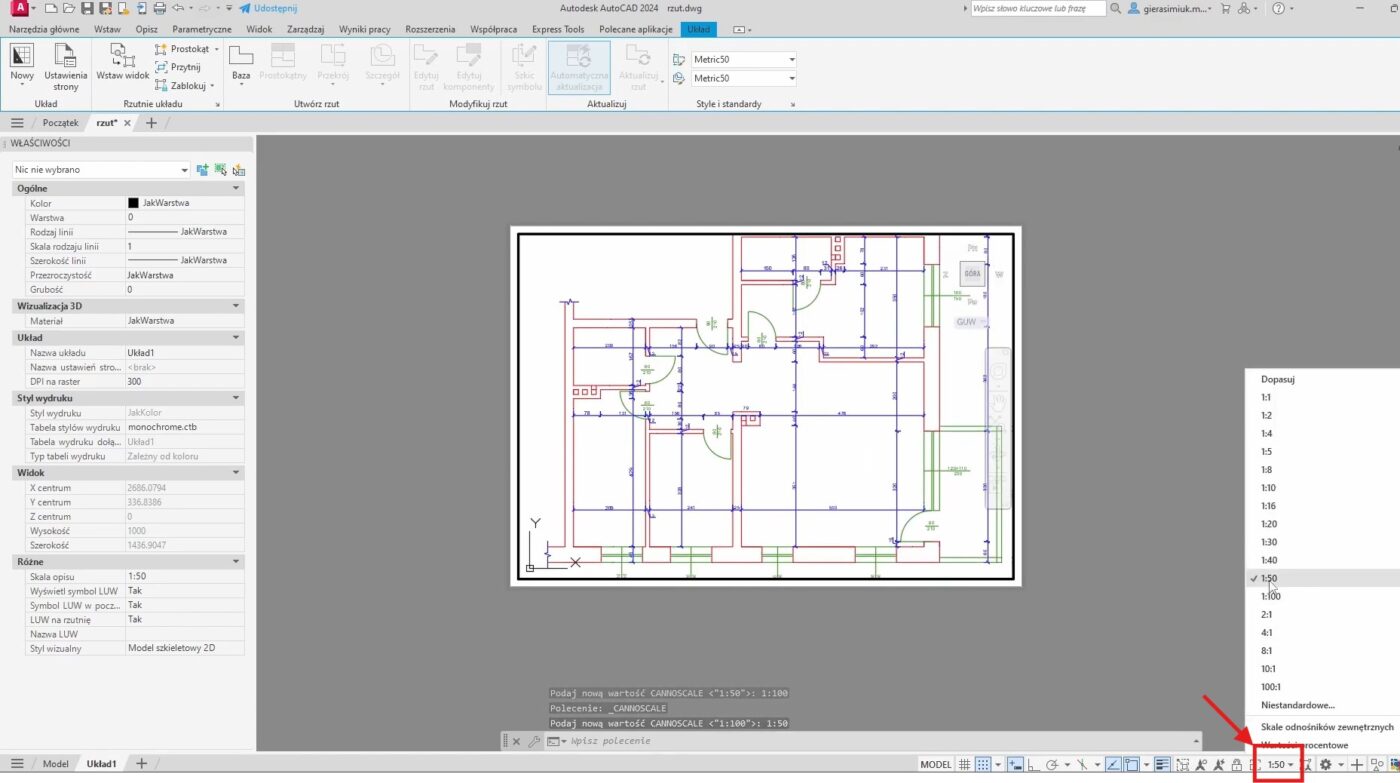Click the quick select icon in Właściwości
The height and width of the screenshot is (783, 1400).
[x=238, y=170]
